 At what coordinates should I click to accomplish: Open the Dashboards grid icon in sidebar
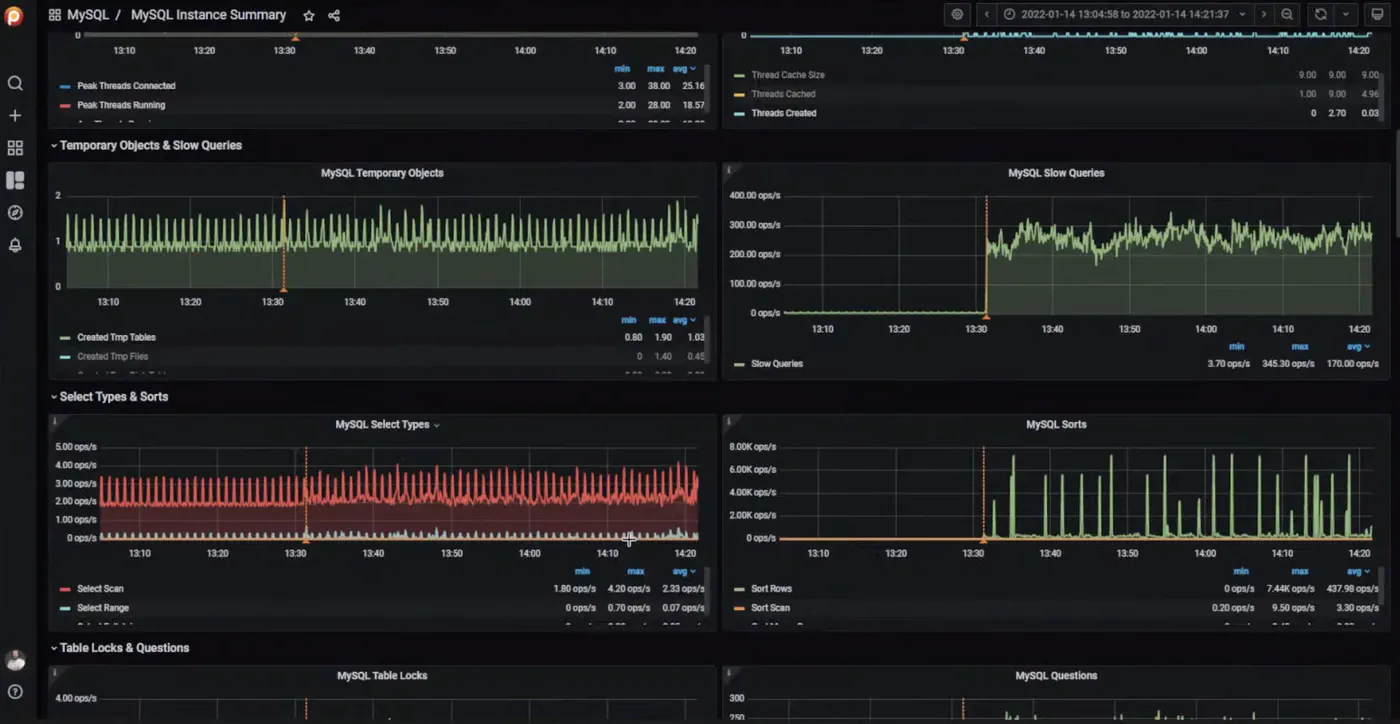tap(15, 148)
